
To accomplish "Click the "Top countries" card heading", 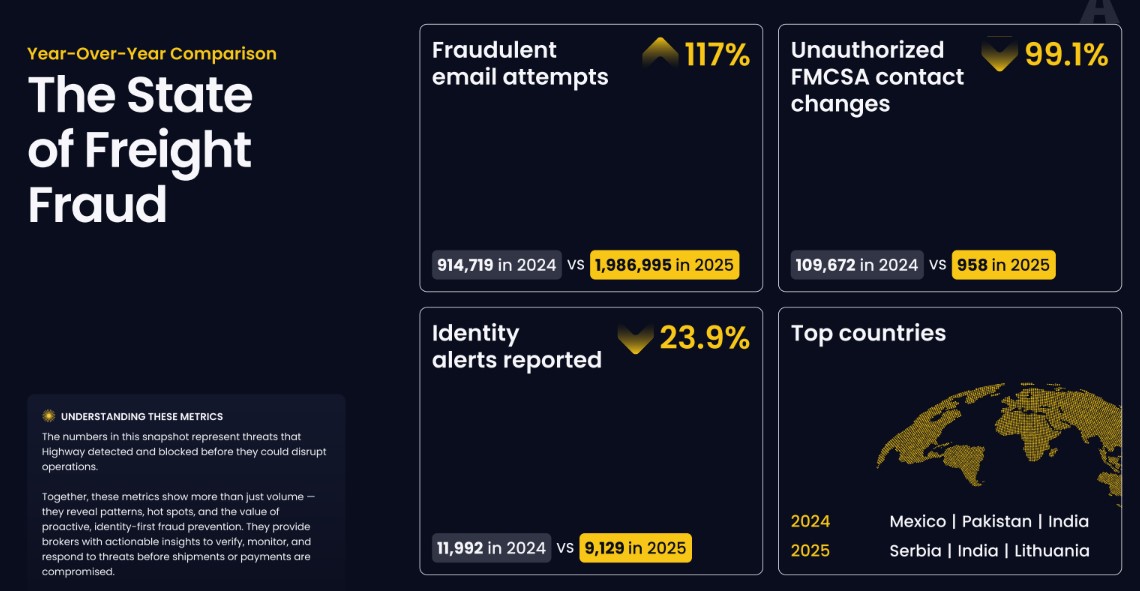I will pyautogui.click(x=868, y=333).
